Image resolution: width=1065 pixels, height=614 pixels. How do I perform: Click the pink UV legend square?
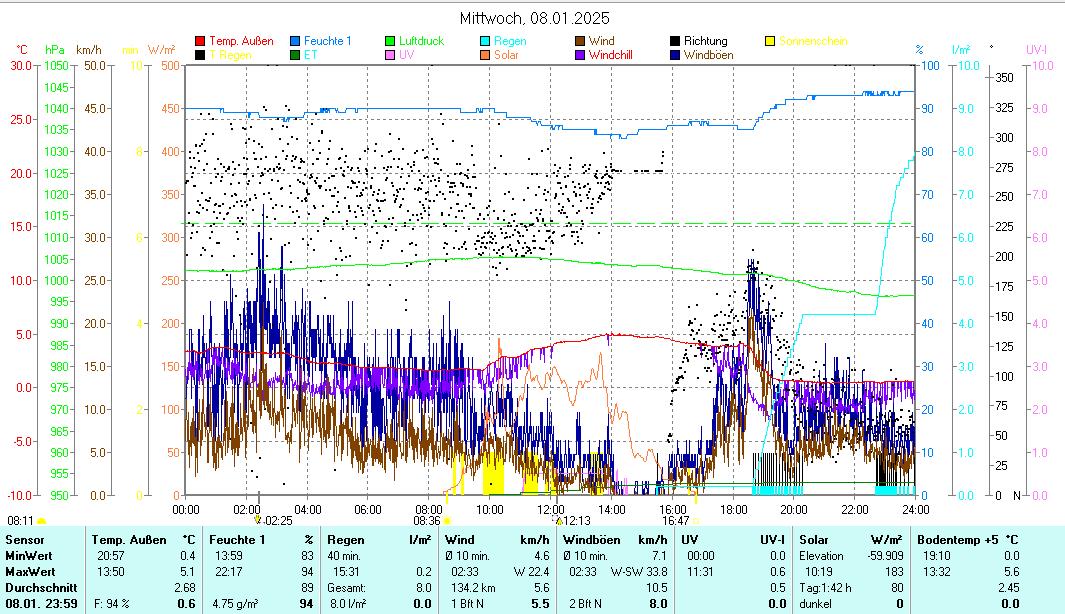pyautogui.click(x=390, y=55)
